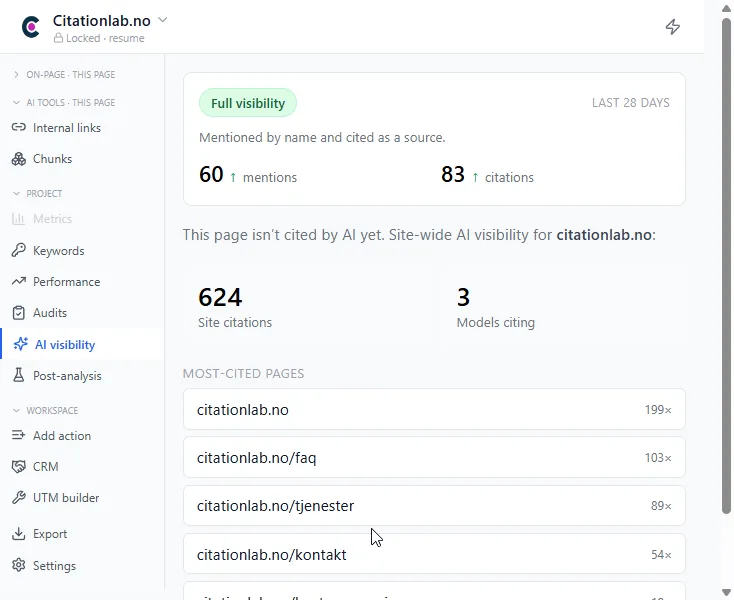Click the Audits clipboard icon
This screenshot has width=734, height=600.
(19, 313)
